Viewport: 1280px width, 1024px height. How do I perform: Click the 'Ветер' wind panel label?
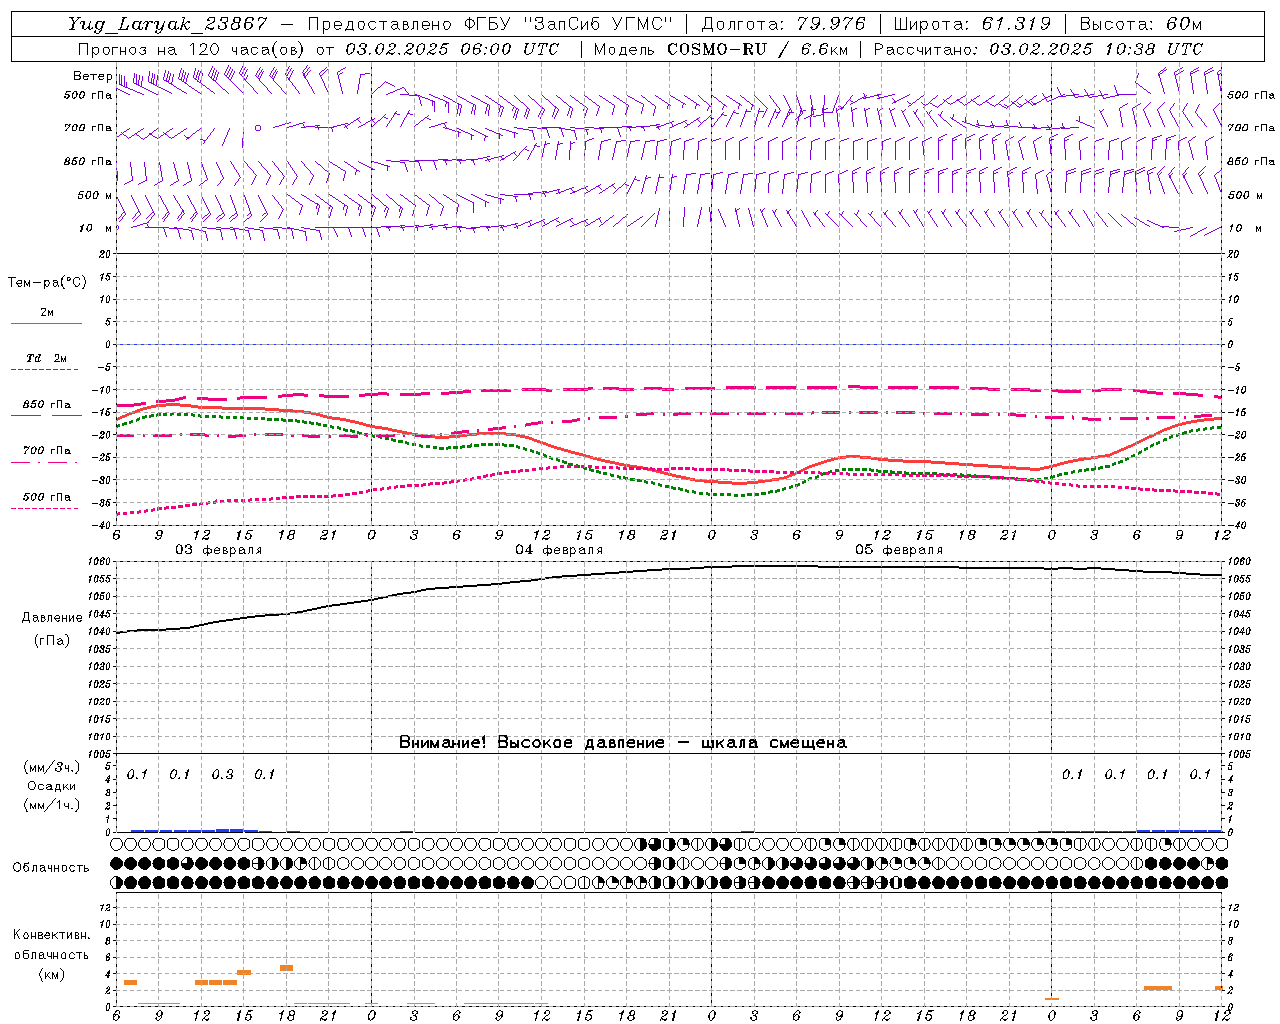[x=92, y=76]
